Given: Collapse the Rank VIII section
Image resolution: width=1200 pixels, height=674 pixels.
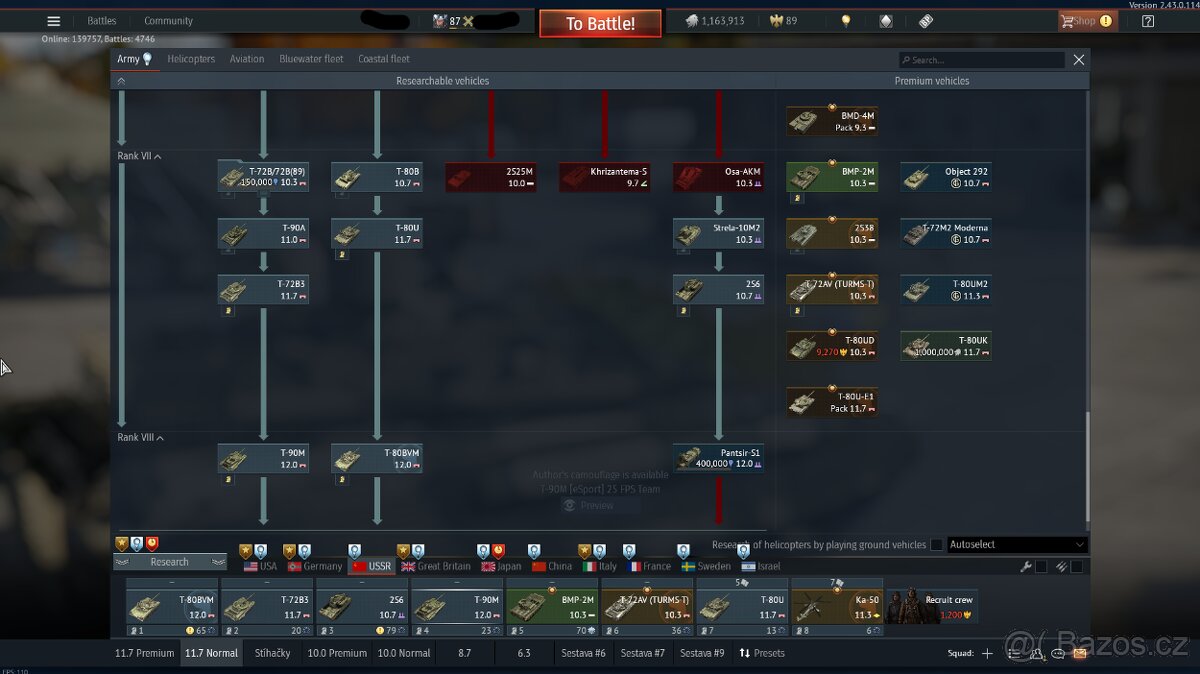Looking at the screenshot, I should (x=140, y=438).
